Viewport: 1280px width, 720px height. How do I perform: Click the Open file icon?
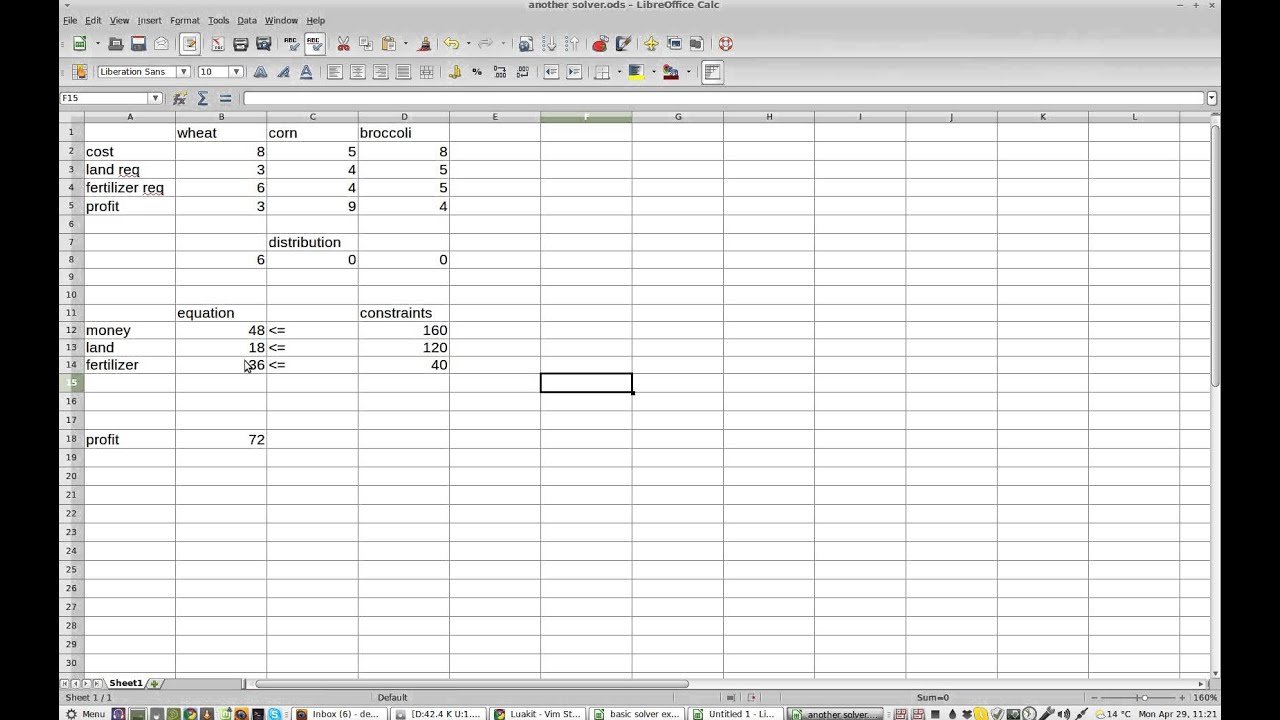tap(116, 44)
